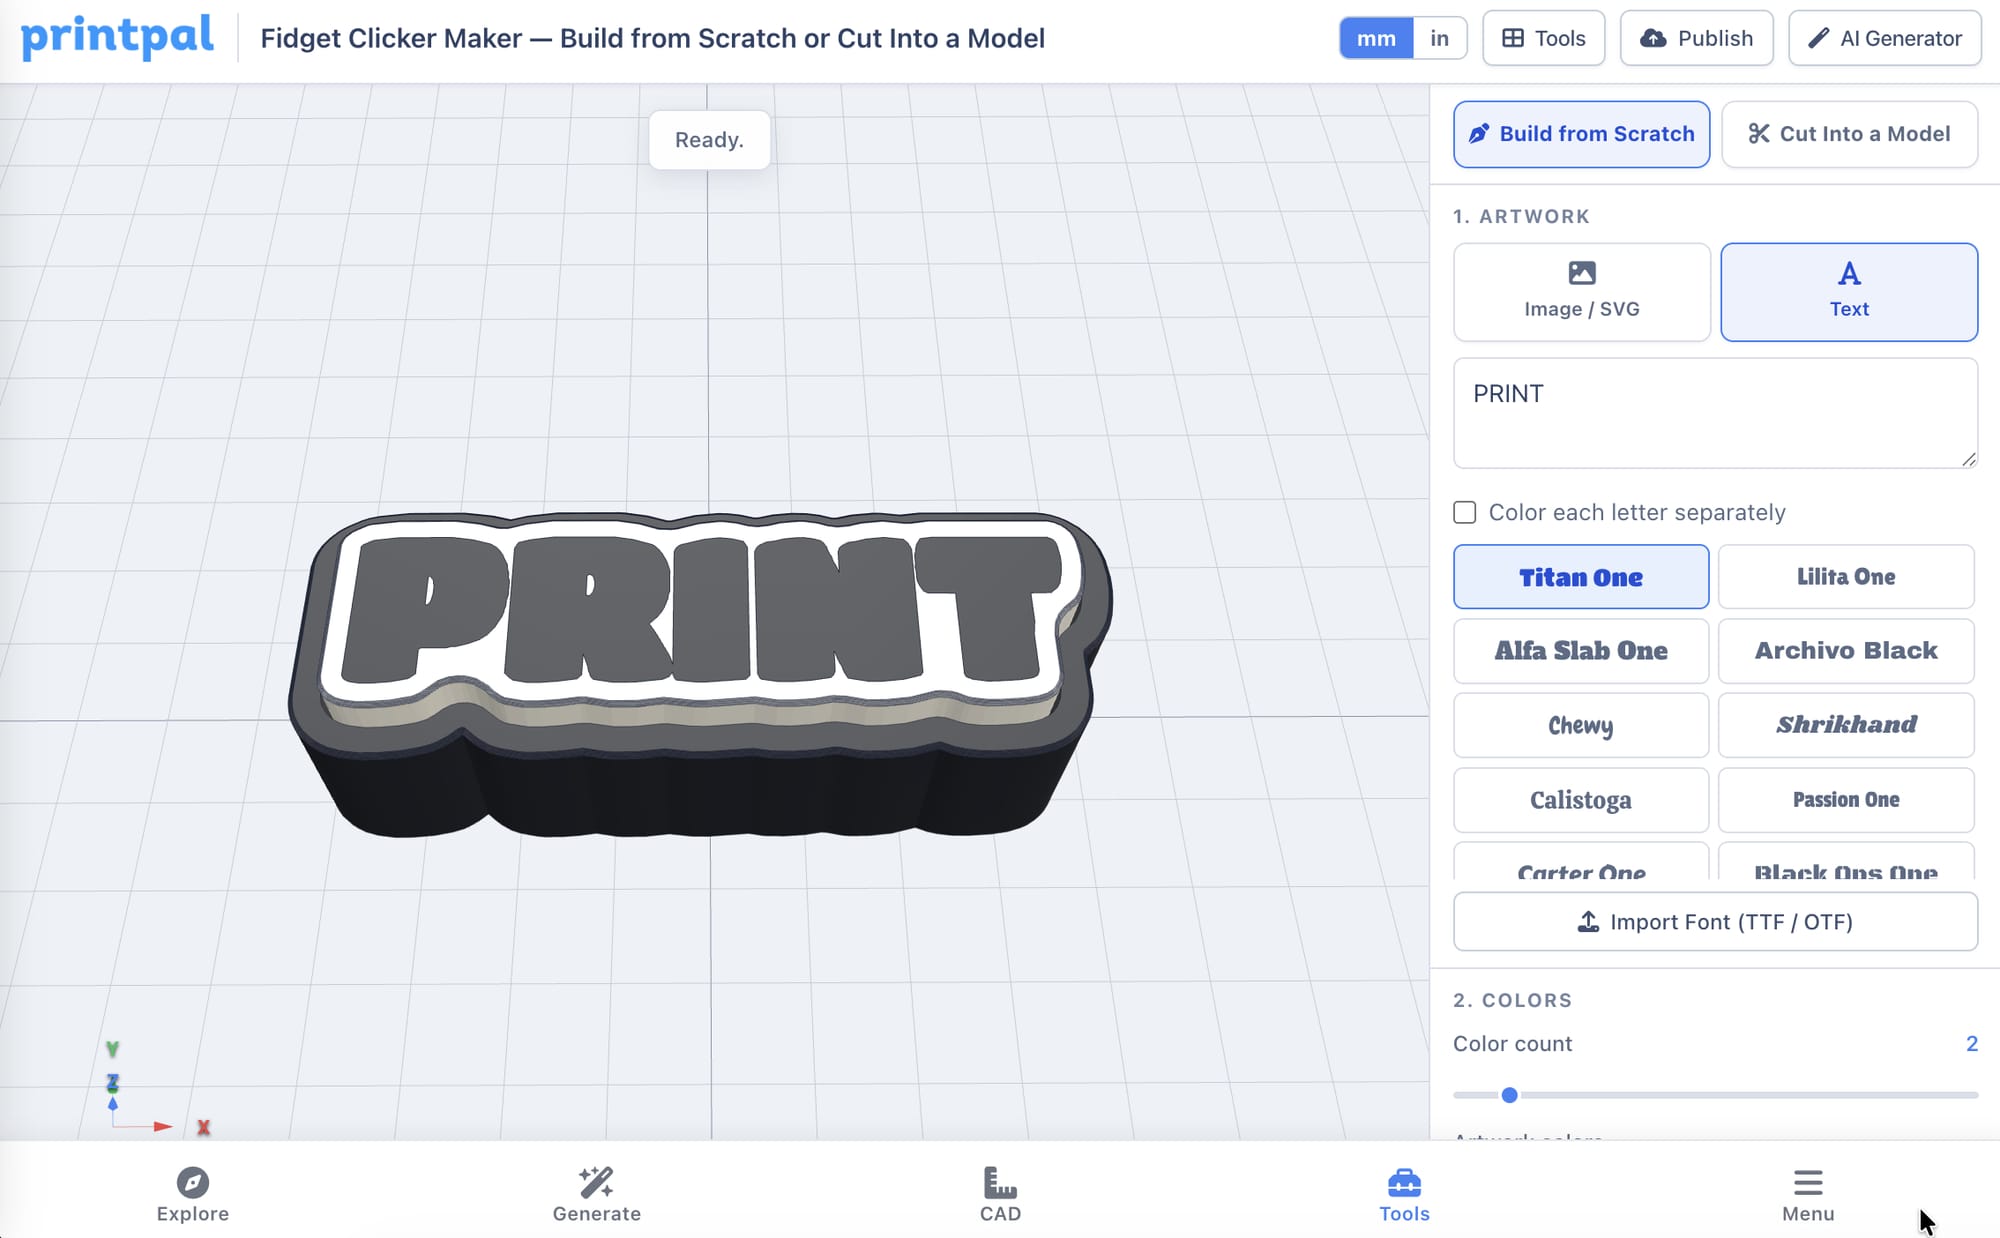The image size is (2000, 1238).
Task: Click the Color count slider handle
Action: tap(1510, 1095)
